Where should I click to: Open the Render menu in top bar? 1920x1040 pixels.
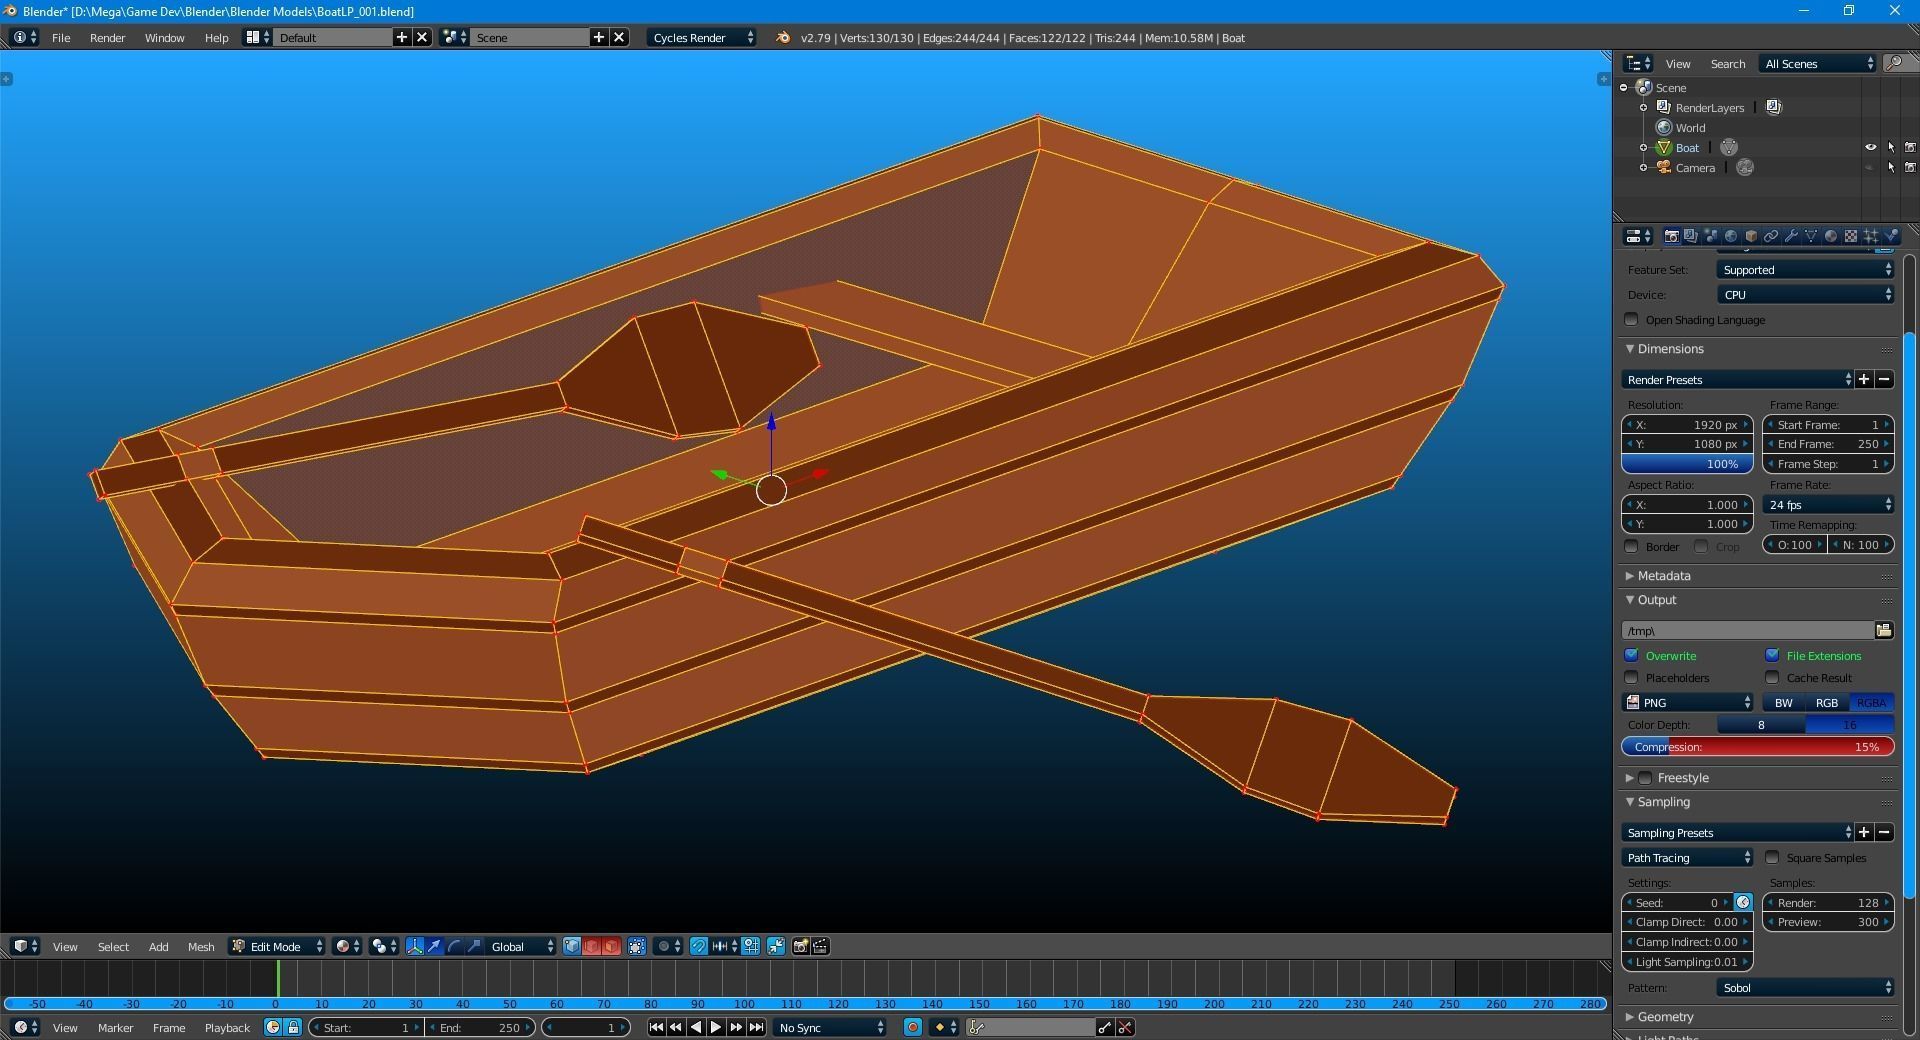point(107,38)
